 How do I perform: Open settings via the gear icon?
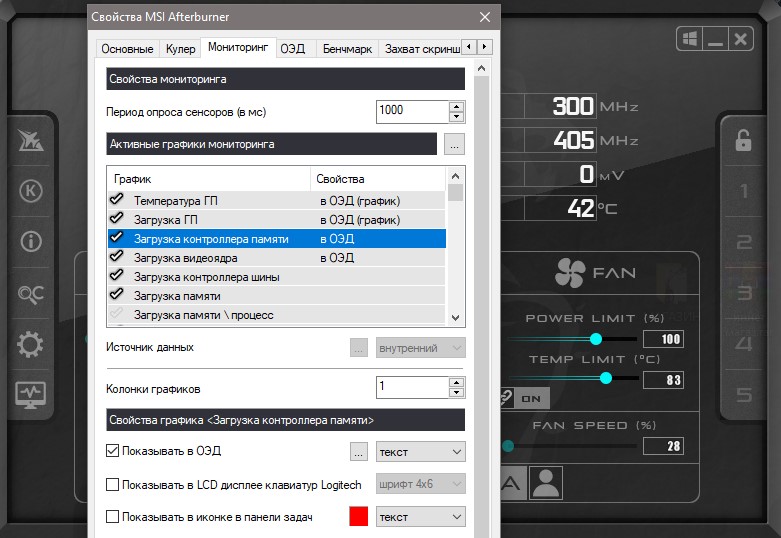point(30,344)
